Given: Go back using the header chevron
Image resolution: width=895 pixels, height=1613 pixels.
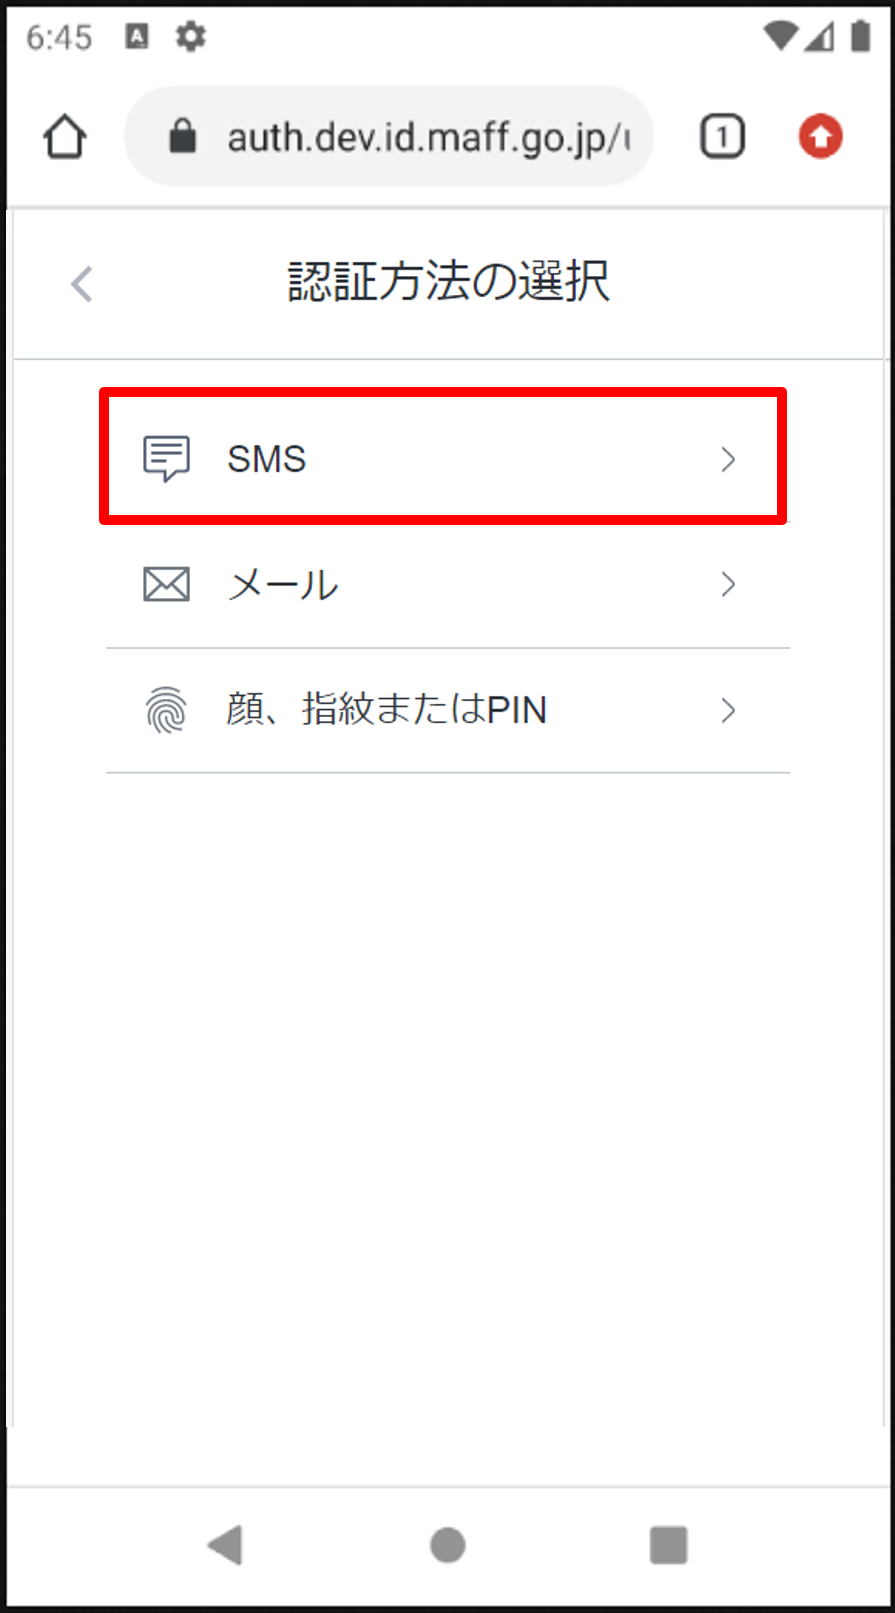Looking at the screenshot, I should (x=82, y=283).
